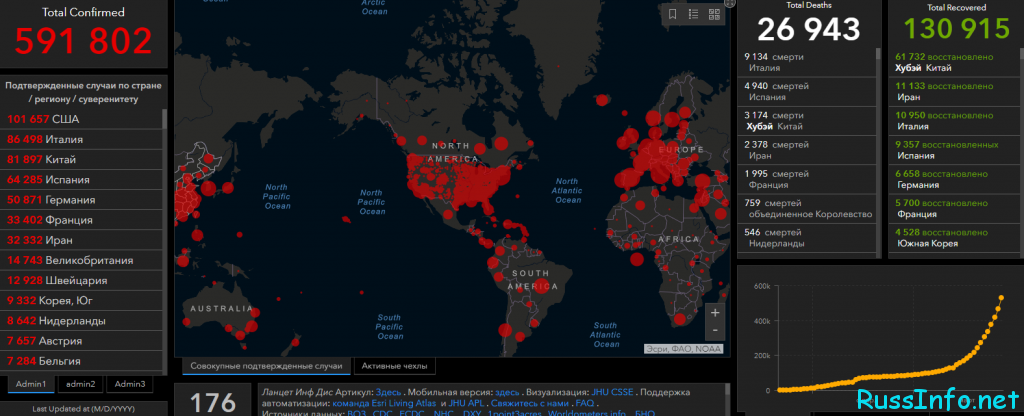Open the JHU CSSE link
The image size is (1024, 416).
coord(612,392)
